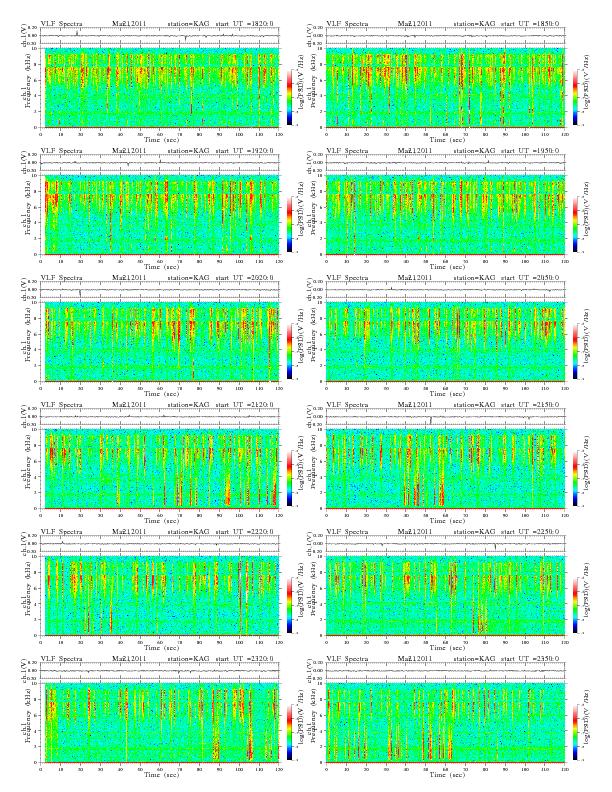Choose the spectrogram starting UT 2350
The width and height of the screenshot is (612, 792).
(x=445, y=723)
